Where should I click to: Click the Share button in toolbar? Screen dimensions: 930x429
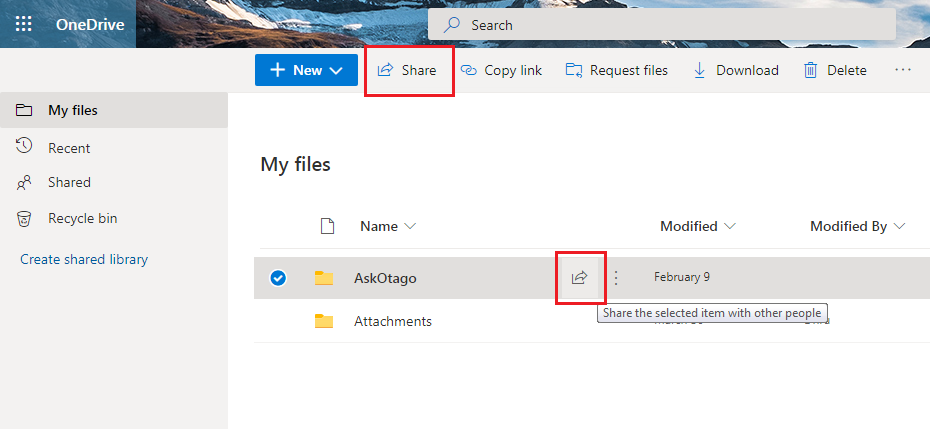click(x=408, y=70)
